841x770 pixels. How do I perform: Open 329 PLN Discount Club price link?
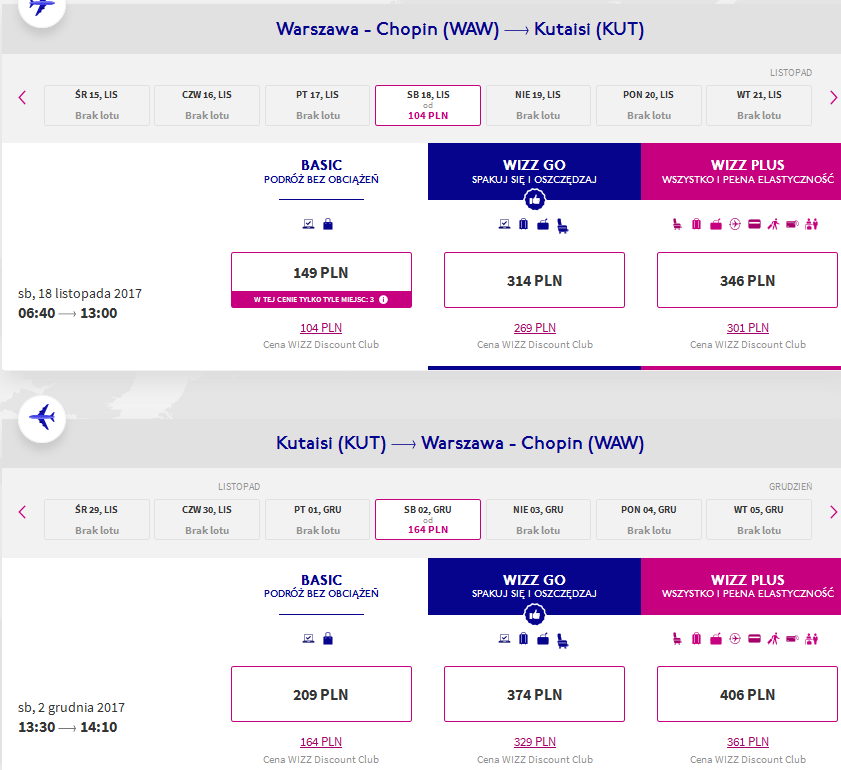pos(535,742)
